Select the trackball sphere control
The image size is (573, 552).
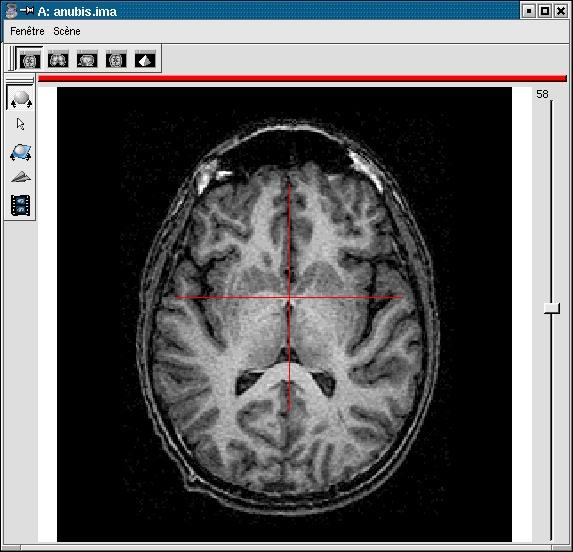tap(21, 99)
